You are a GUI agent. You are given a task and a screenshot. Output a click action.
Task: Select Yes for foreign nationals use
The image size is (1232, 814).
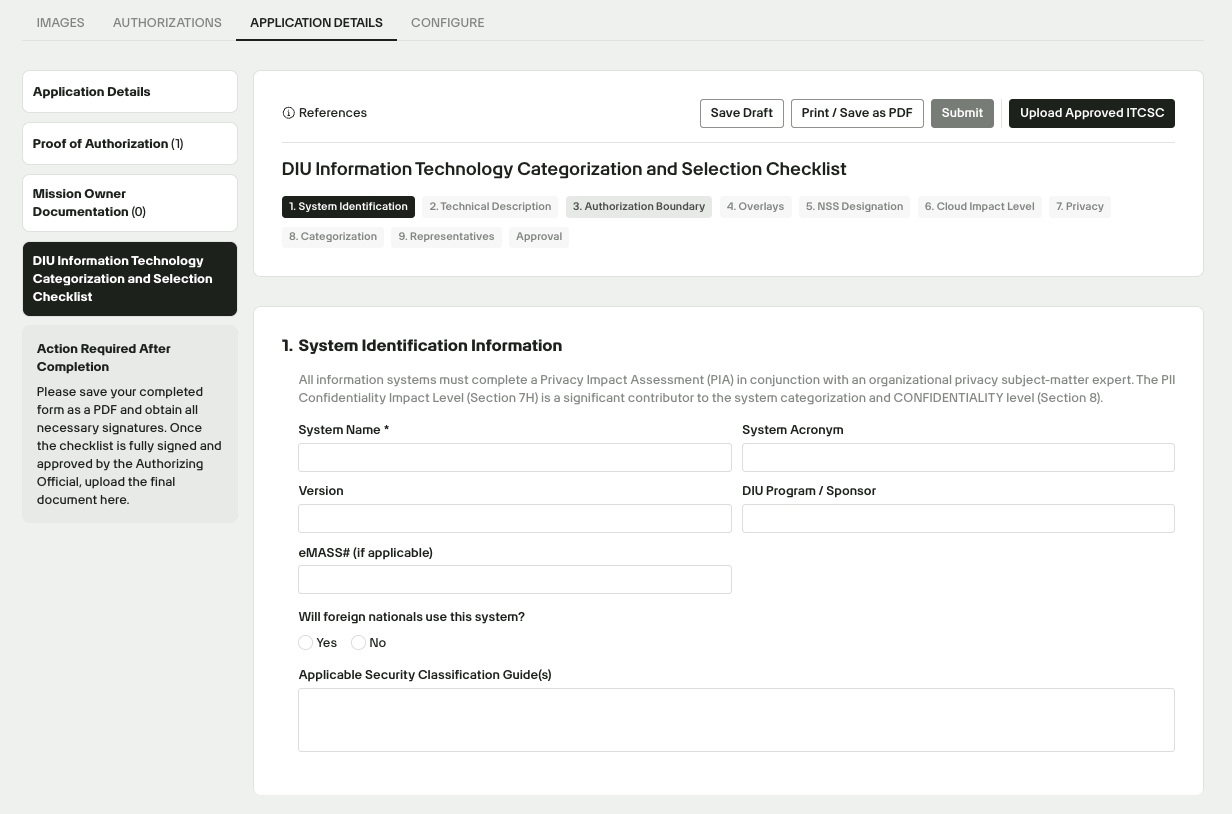pyautogui.click(x=305, y=642)
